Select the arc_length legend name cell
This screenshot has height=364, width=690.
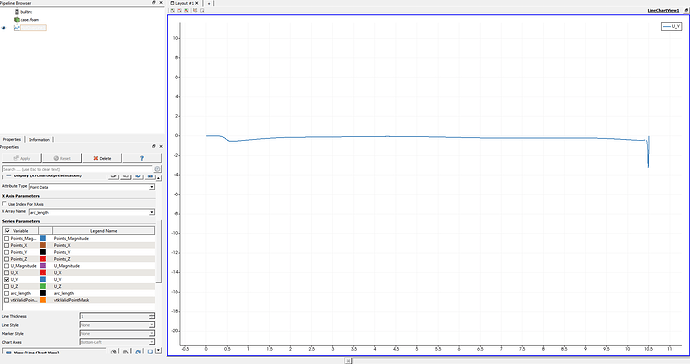click(x=103, y=293)
